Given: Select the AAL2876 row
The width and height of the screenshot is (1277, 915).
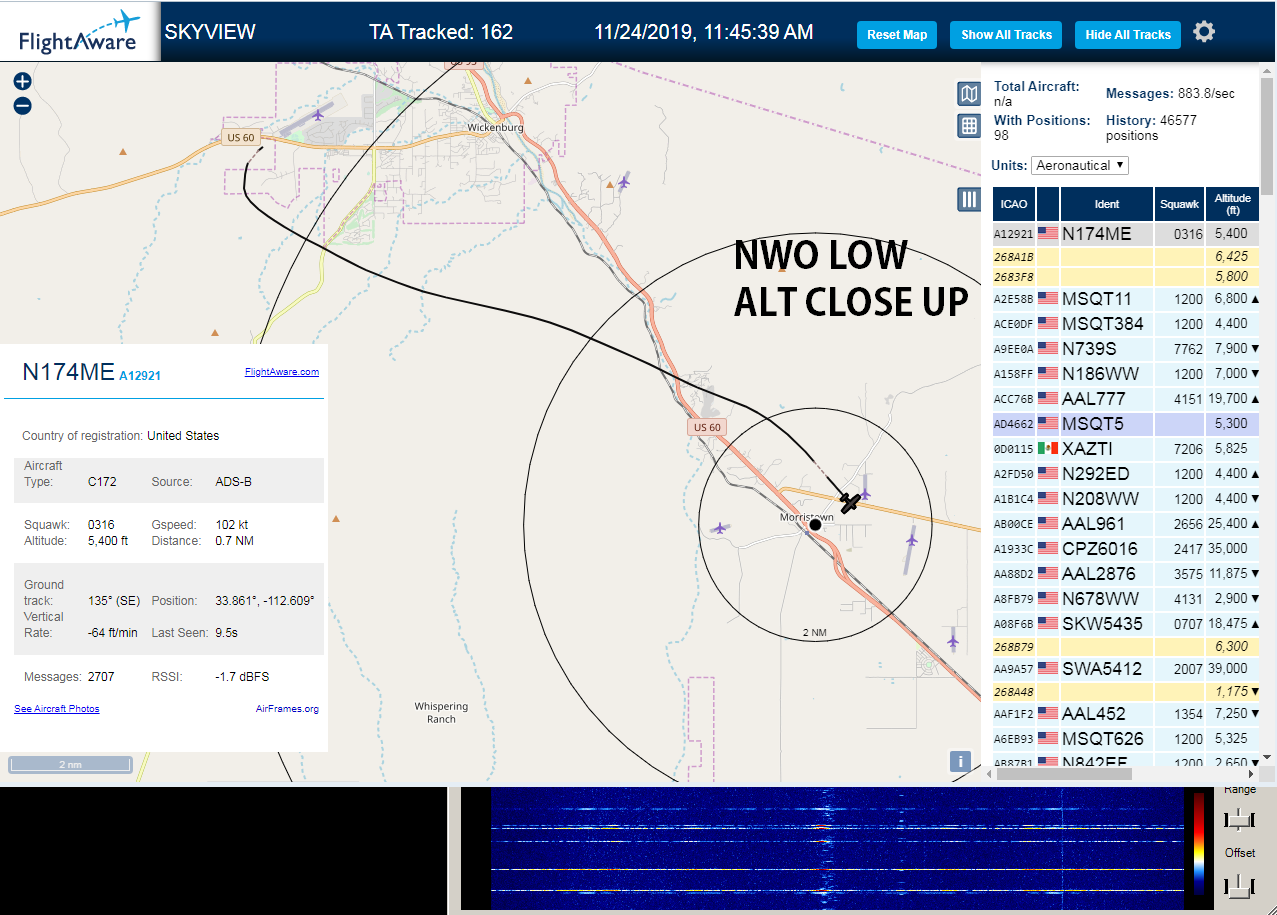Looking at the screenshot, I should coord(1126,574).
